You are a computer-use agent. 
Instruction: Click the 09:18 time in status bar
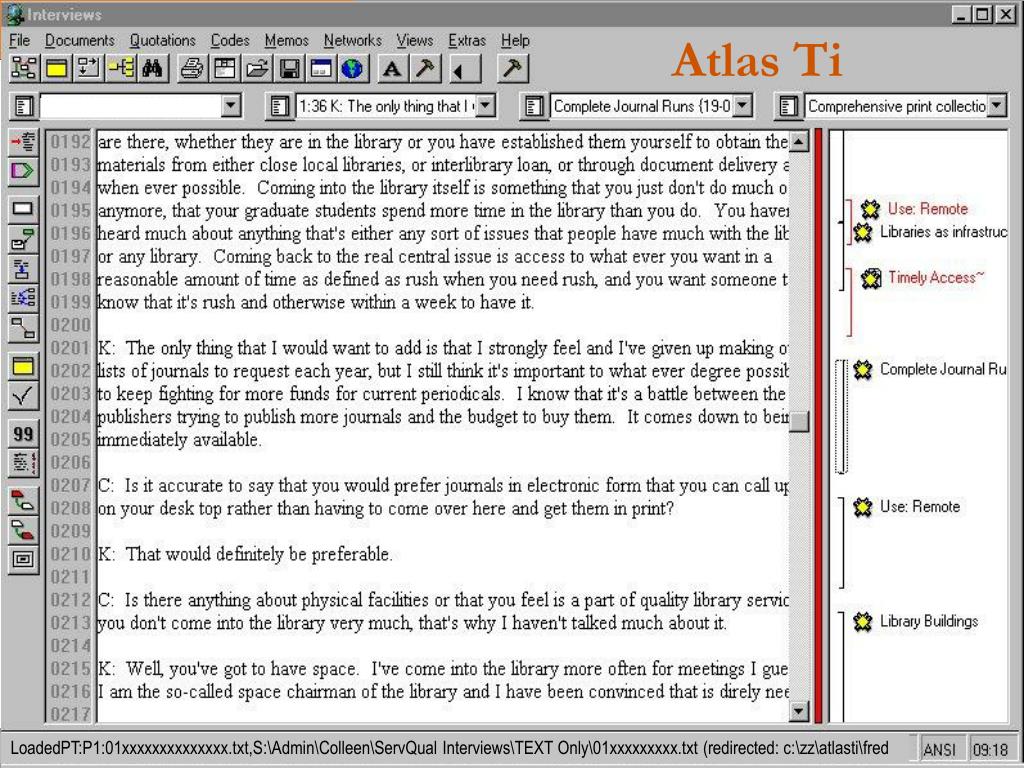click(991, 749)
